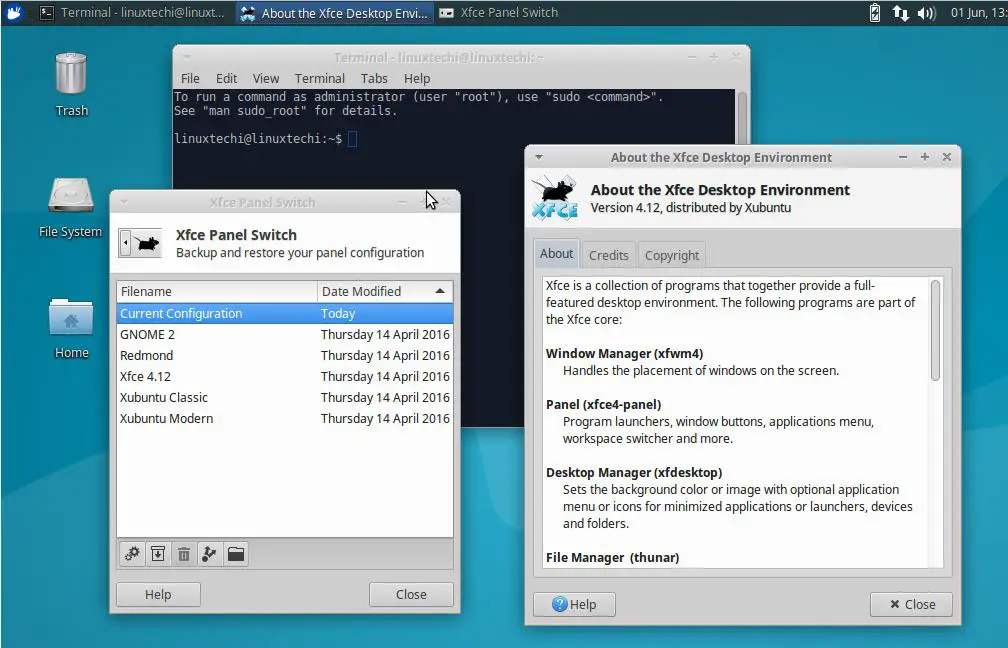Switch to the Credits tab
This screenshot has width=1008, height=648.
tap(609, 255)
